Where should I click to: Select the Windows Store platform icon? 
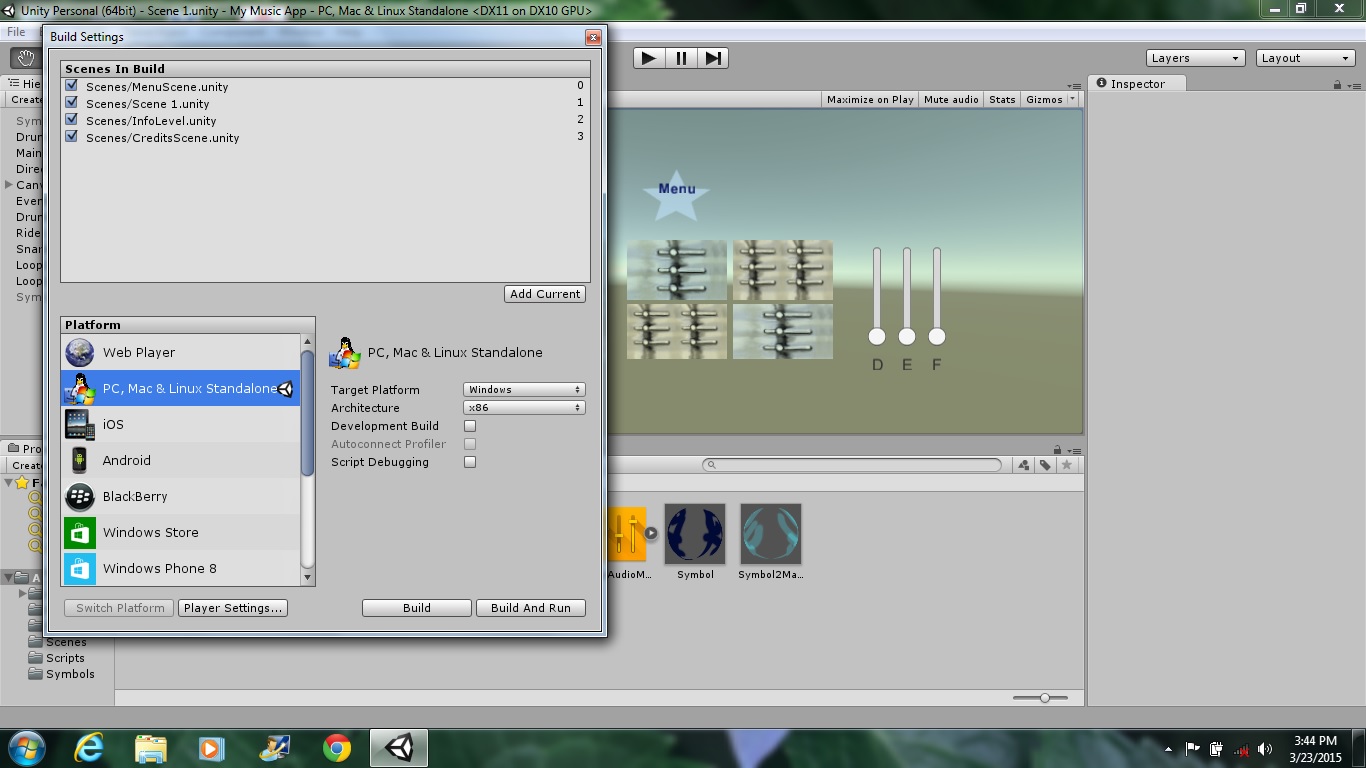(x=80, y=532)
